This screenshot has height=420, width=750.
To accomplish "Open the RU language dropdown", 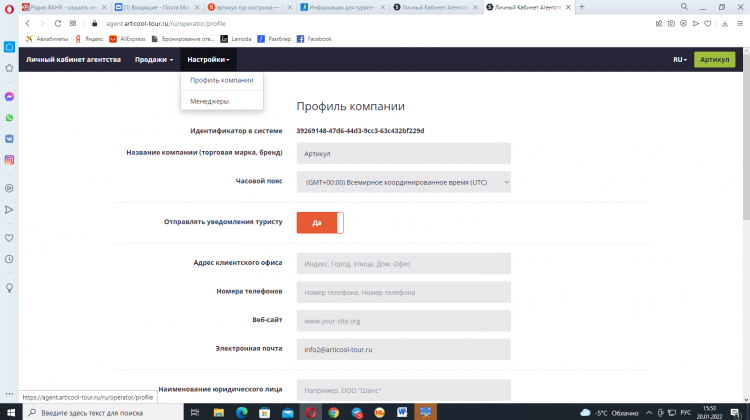I will tap(680, 60).
